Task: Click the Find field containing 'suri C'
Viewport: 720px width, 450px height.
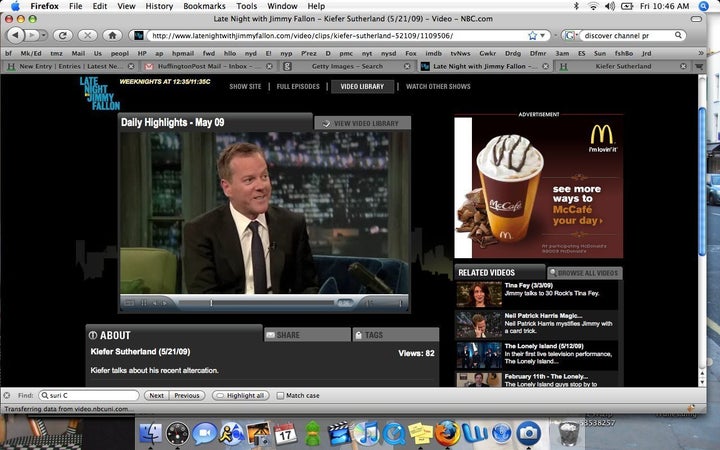Action: tap(89, 395)
